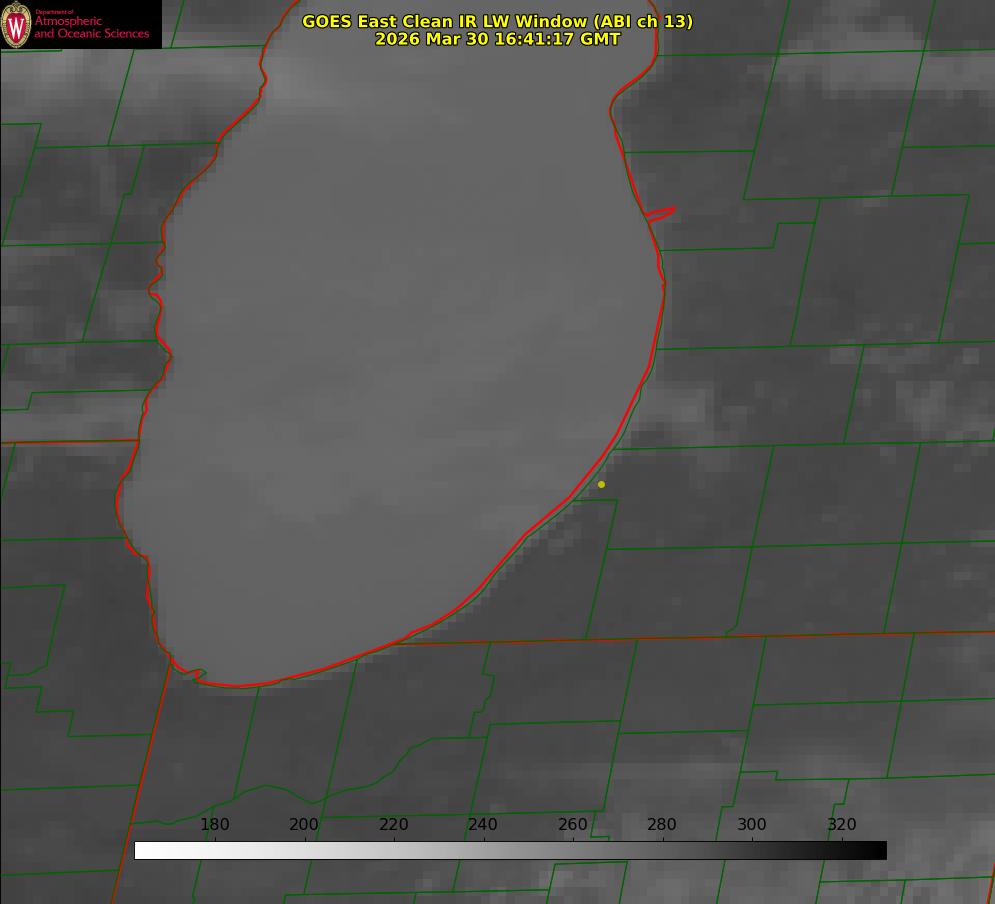Select the GOES East Clean IR title text

(497, 22)
